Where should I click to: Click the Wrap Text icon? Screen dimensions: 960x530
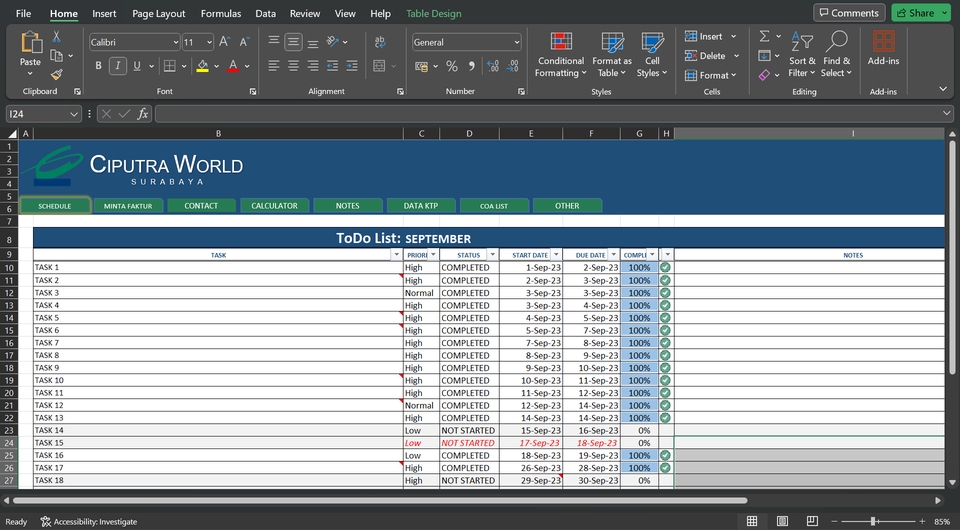380,42
